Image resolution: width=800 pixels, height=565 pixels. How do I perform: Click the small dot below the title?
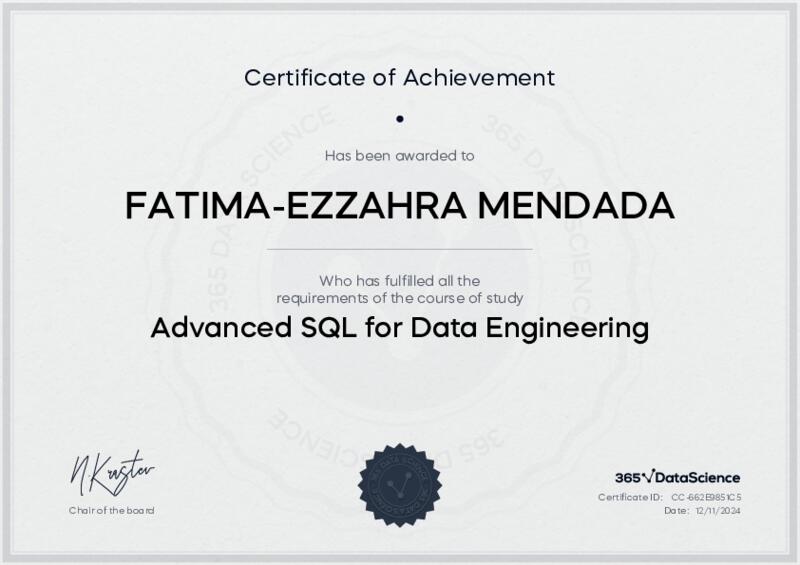click(x=400, y=118)
